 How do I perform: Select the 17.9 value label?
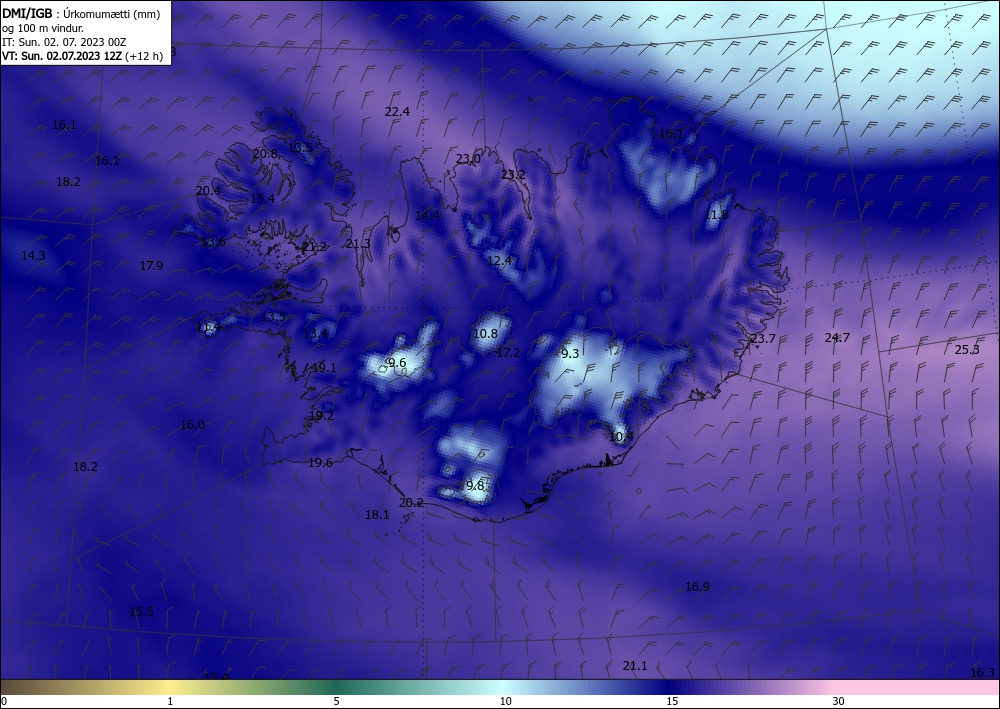(151, 266)
